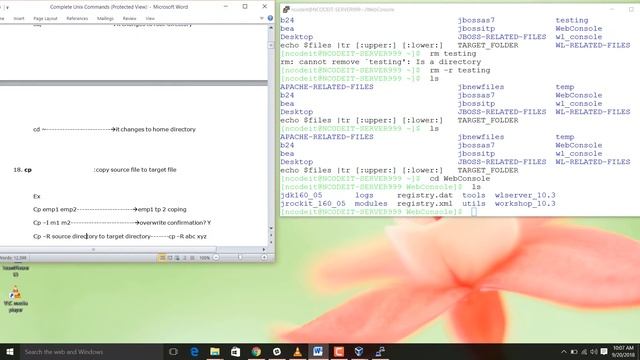Open the VLC media player desktop shortcut

click(x=16, y=299)
